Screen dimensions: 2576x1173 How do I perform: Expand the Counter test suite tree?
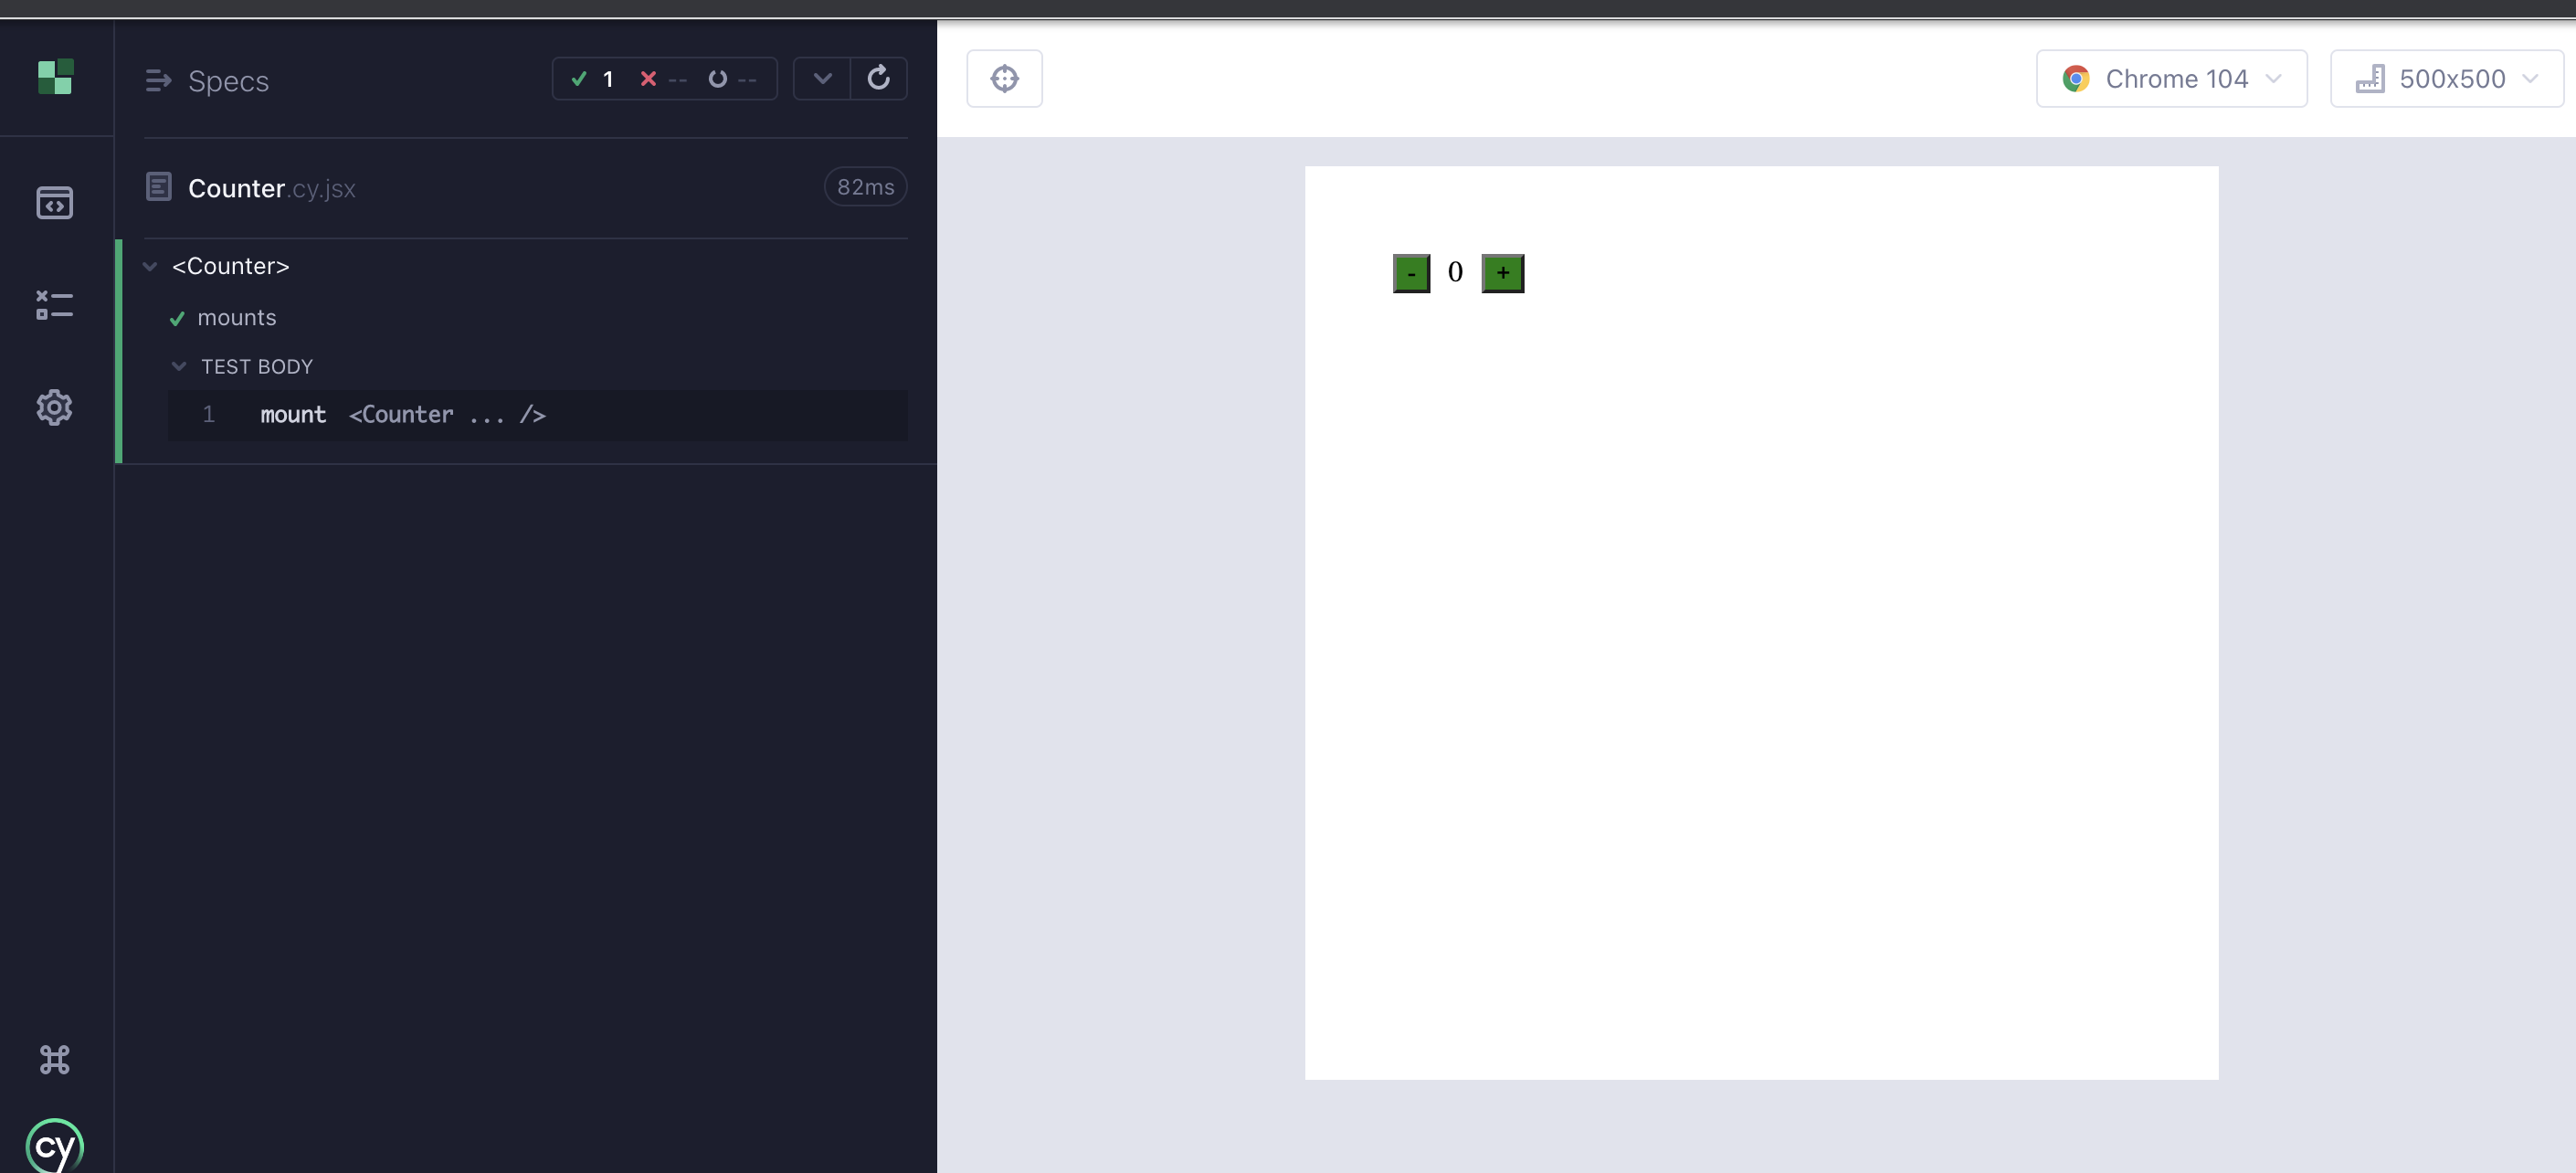(151, 265)
